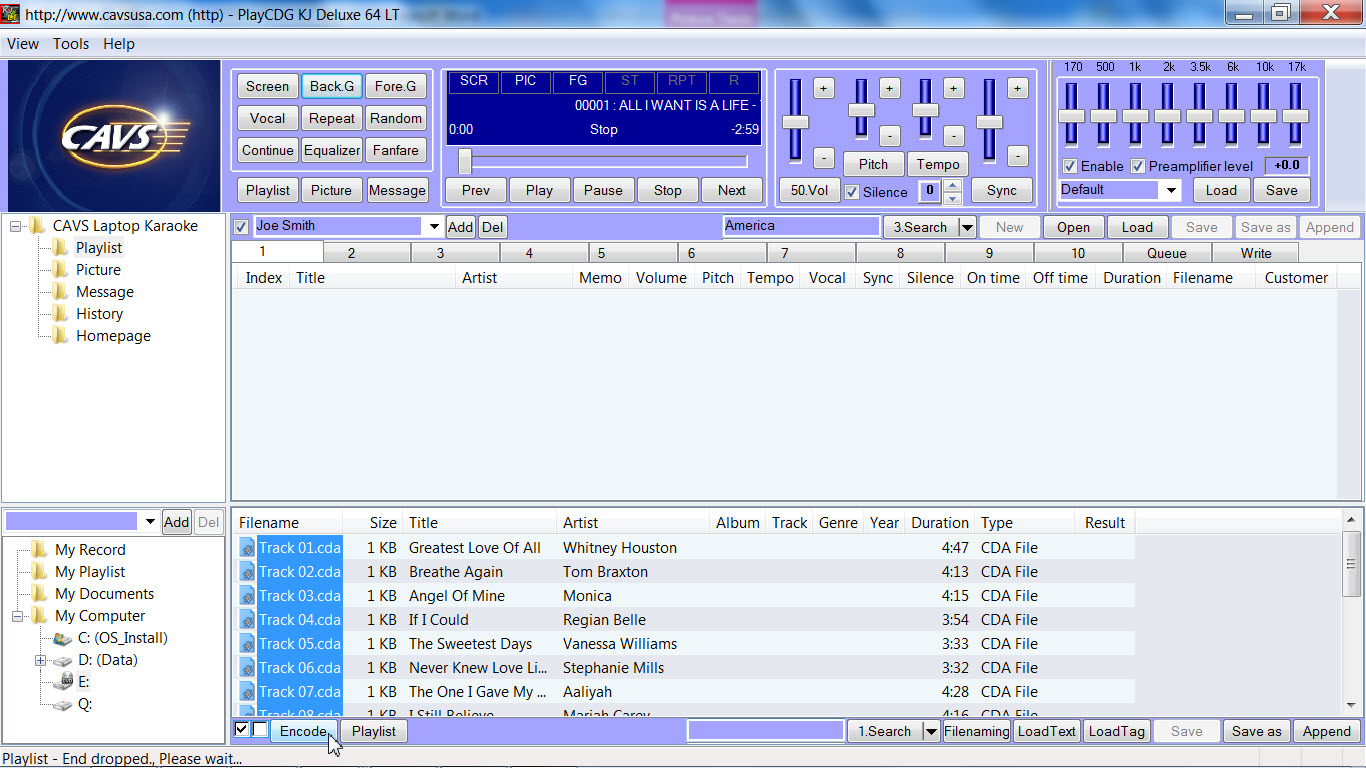The width and height of the screenshot is (1366, 768).
Task: Click the CAVS logo image
Action: (114, 135)
